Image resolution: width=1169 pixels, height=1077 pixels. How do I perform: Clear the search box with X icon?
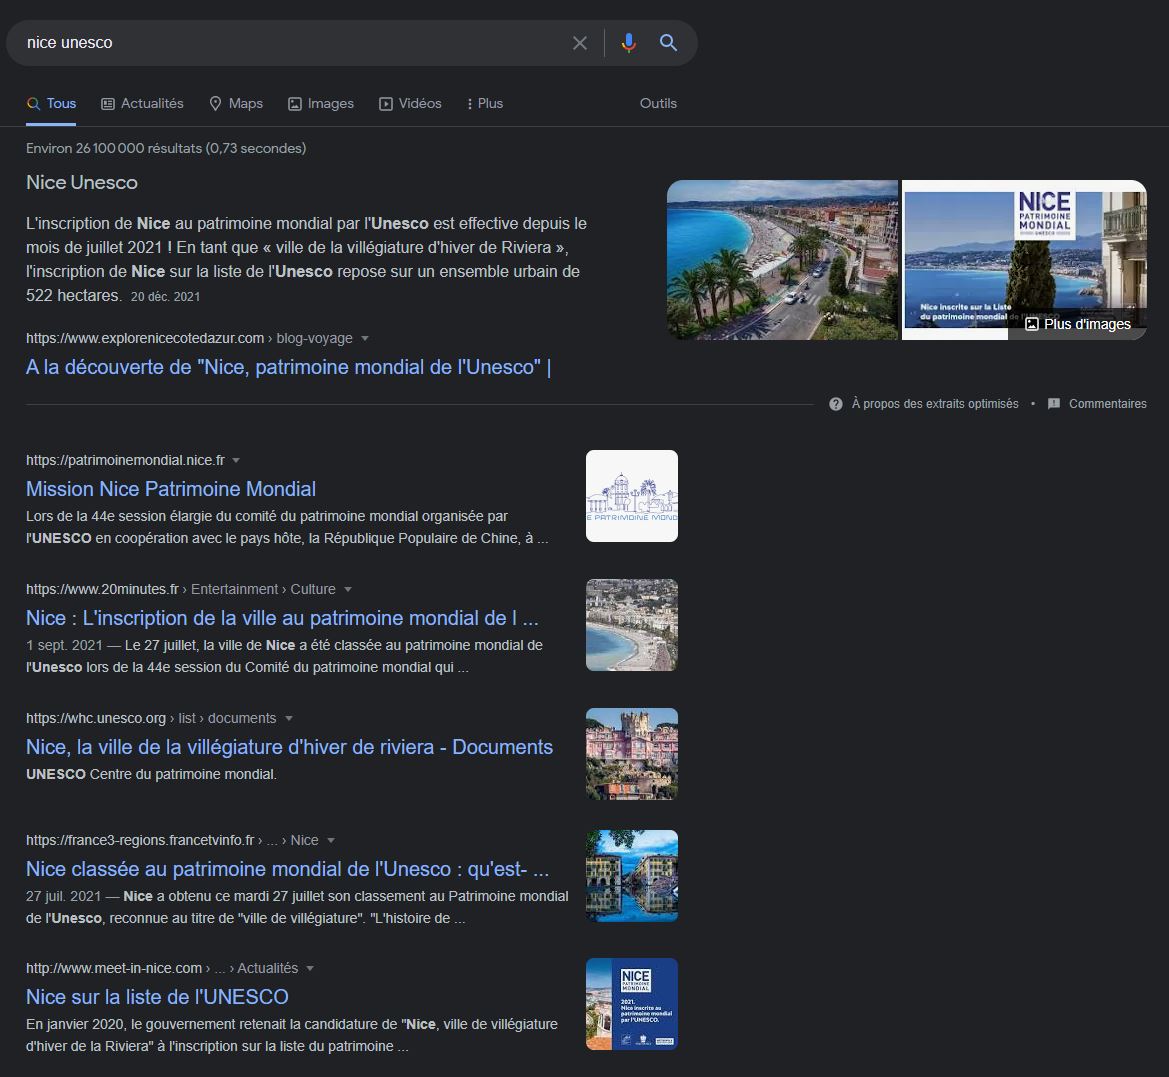tap(579, 43)
